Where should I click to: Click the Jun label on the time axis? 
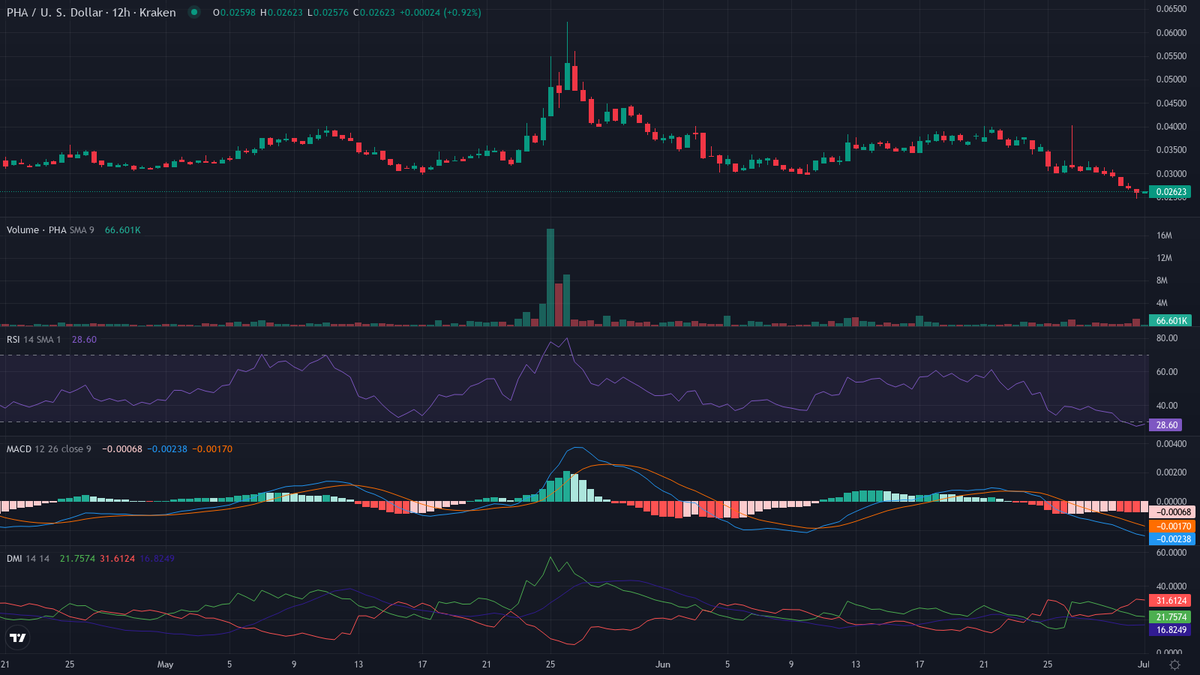(663, 663)
